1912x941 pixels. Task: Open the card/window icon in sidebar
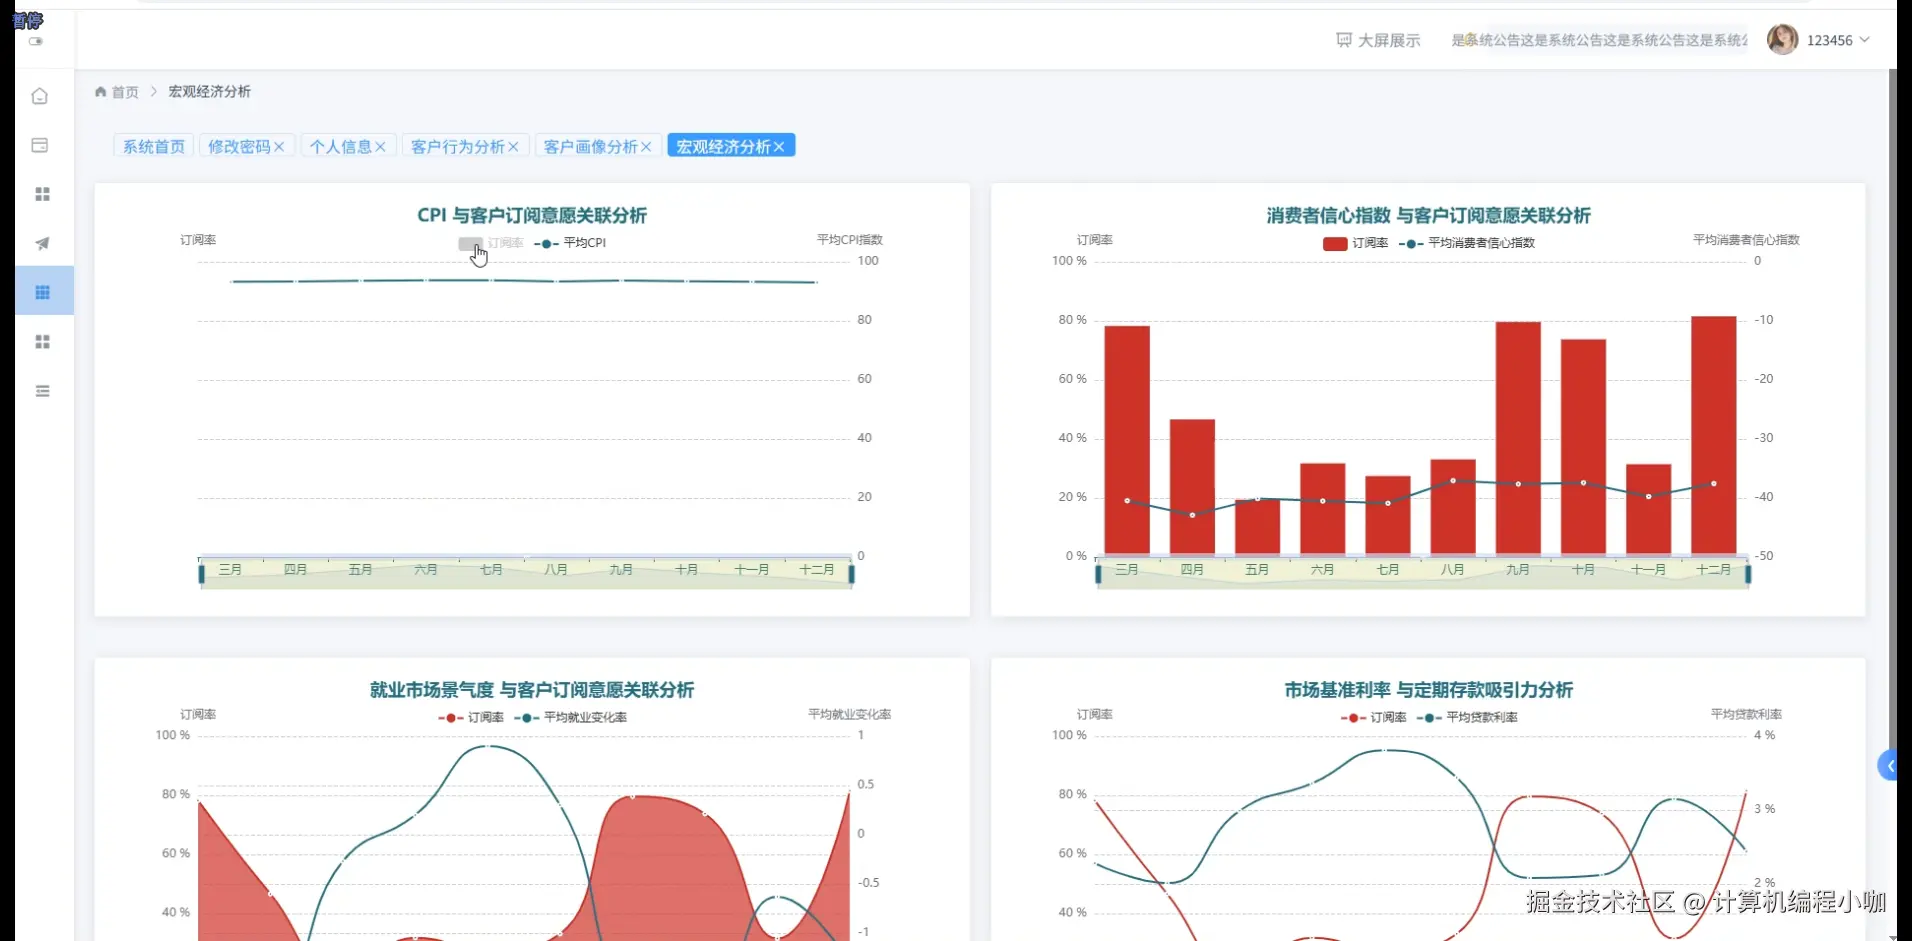(40, 145)
